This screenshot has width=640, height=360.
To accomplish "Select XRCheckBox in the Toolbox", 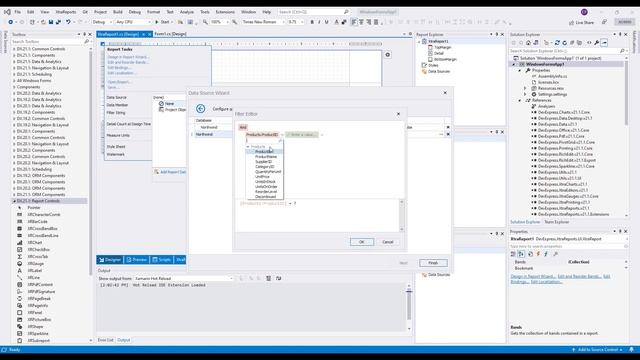I will [x=38, y=249].
